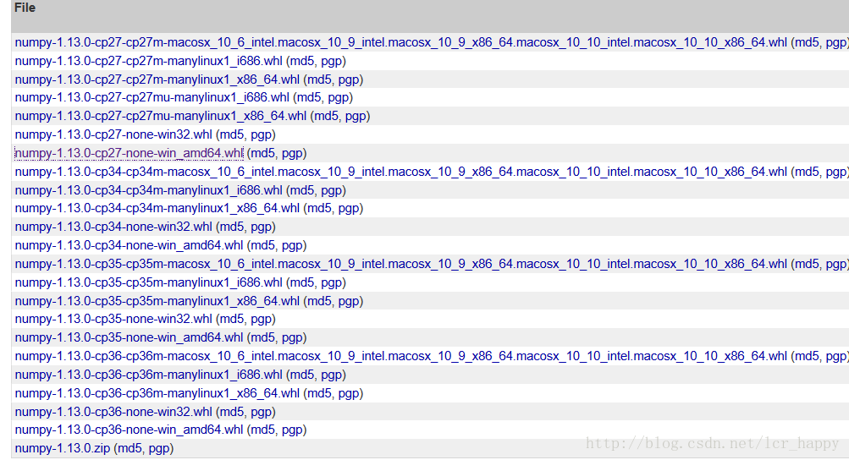The image size is (849, 460).
Task: Open md5 link for numpy-1.13.0.zip
Action: (129, 448)
